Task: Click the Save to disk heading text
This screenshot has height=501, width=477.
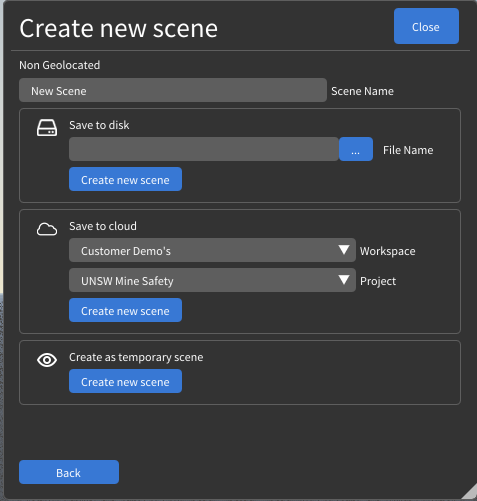Action: [99, 125]
